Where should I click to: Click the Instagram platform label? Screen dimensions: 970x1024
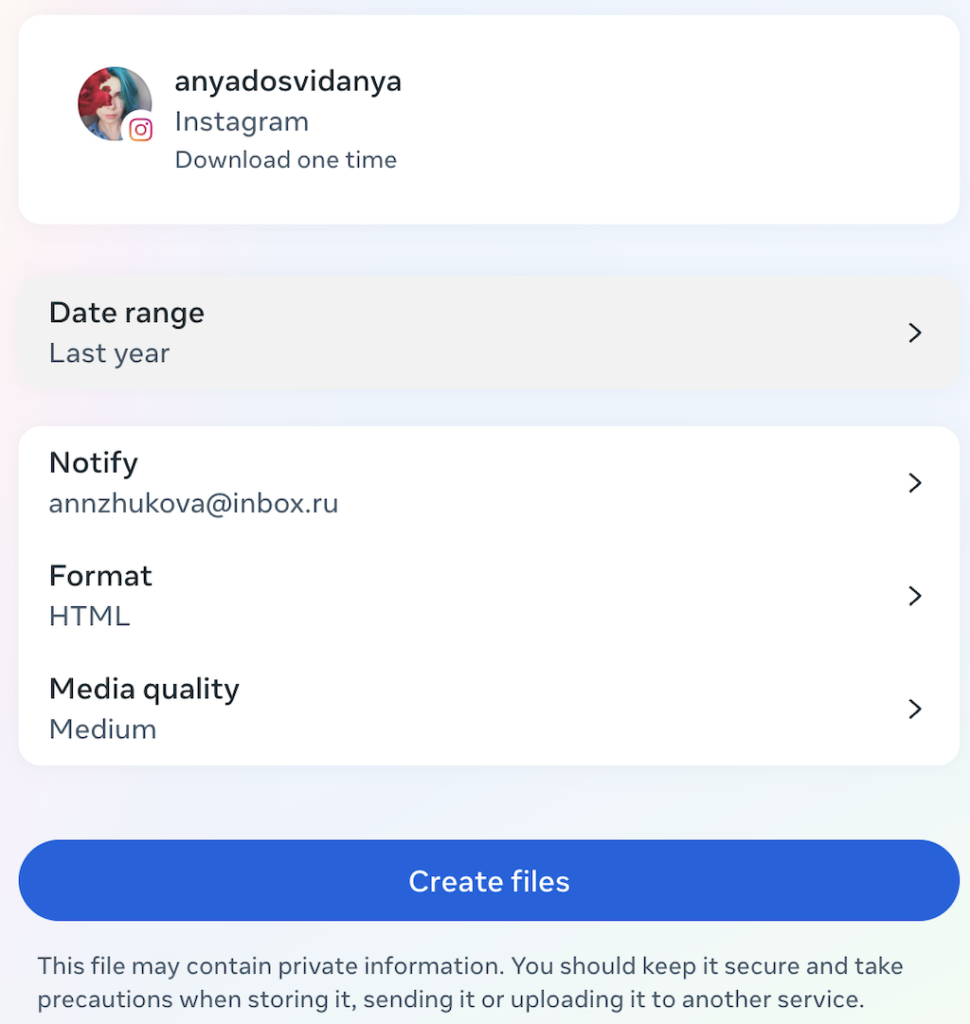click(x=241, y=121)
